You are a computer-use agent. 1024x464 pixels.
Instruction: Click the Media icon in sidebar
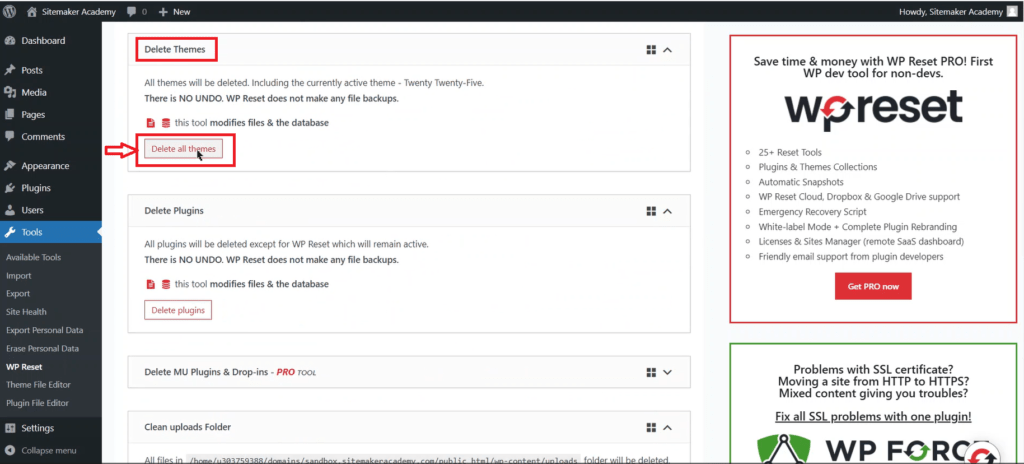[10, 92]
